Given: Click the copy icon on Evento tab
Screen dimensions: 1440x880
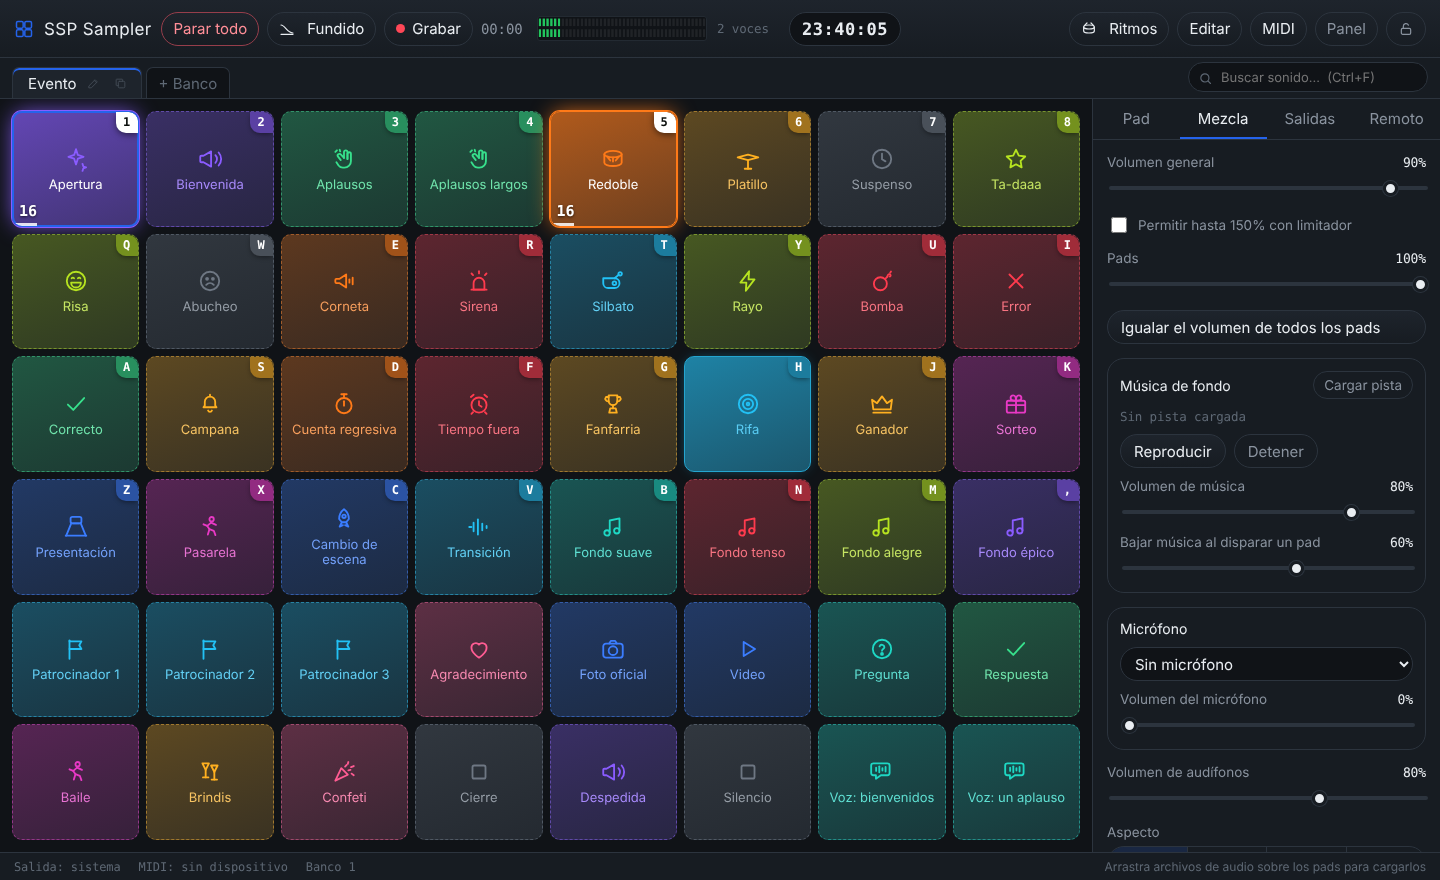Looking at the screenshot, I should [121, 84].
